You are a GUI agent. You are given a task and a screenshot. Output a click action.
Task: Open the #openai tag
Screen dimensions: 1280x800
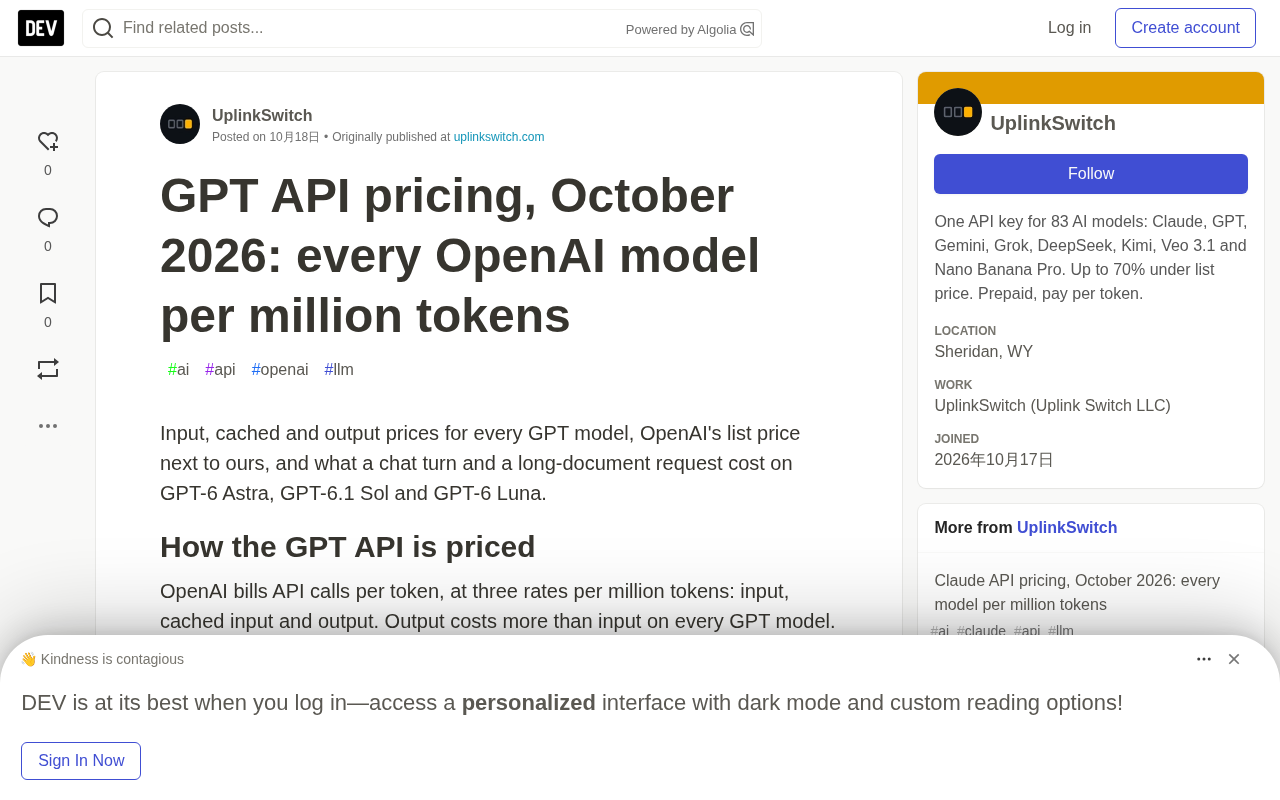coord(280,370)
